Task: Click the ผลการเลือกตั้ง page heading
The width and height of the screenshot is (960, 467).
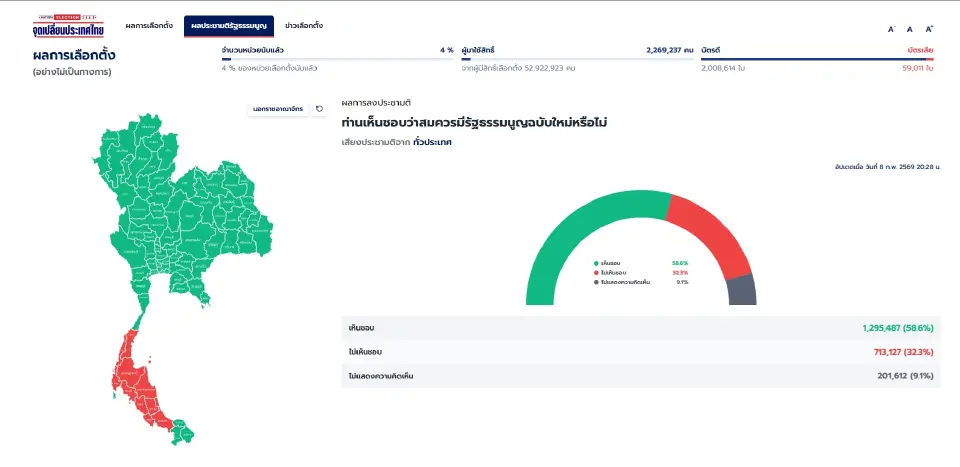Action: pos(74,55)
